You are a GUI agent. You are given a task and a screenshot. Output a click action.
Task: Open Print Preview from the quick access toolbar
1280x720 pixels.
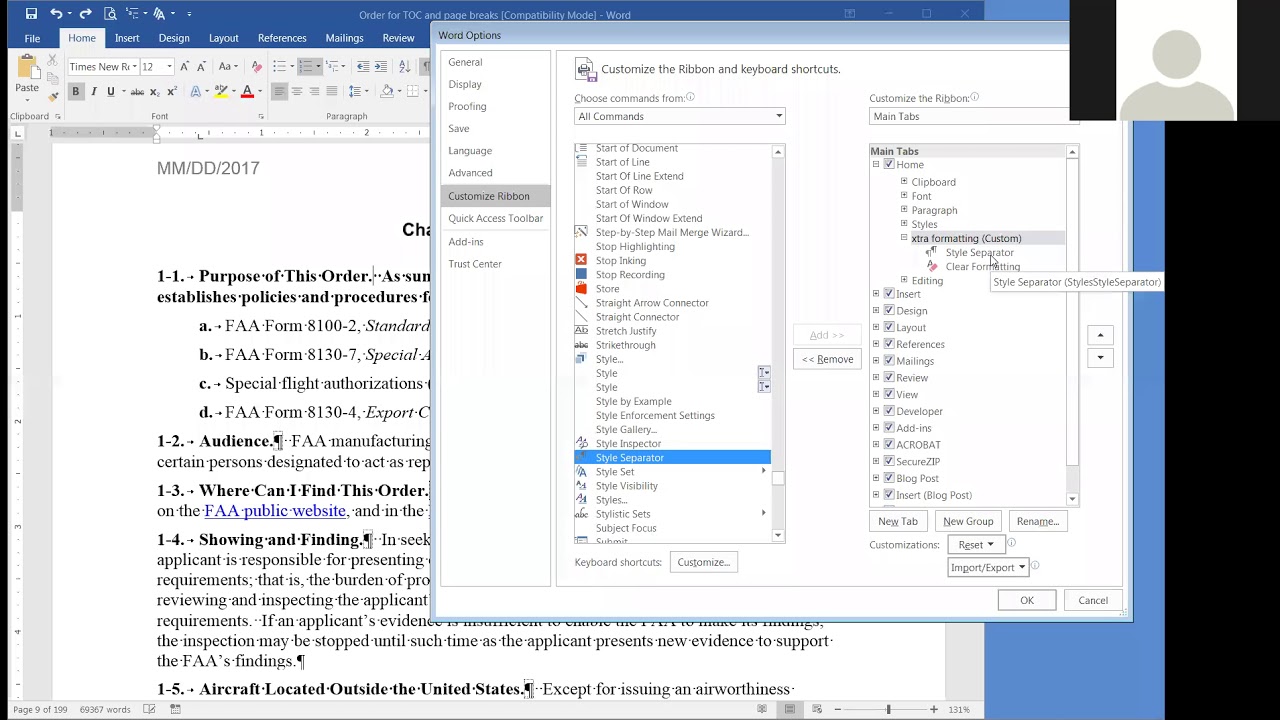click(x=110, y=14)
